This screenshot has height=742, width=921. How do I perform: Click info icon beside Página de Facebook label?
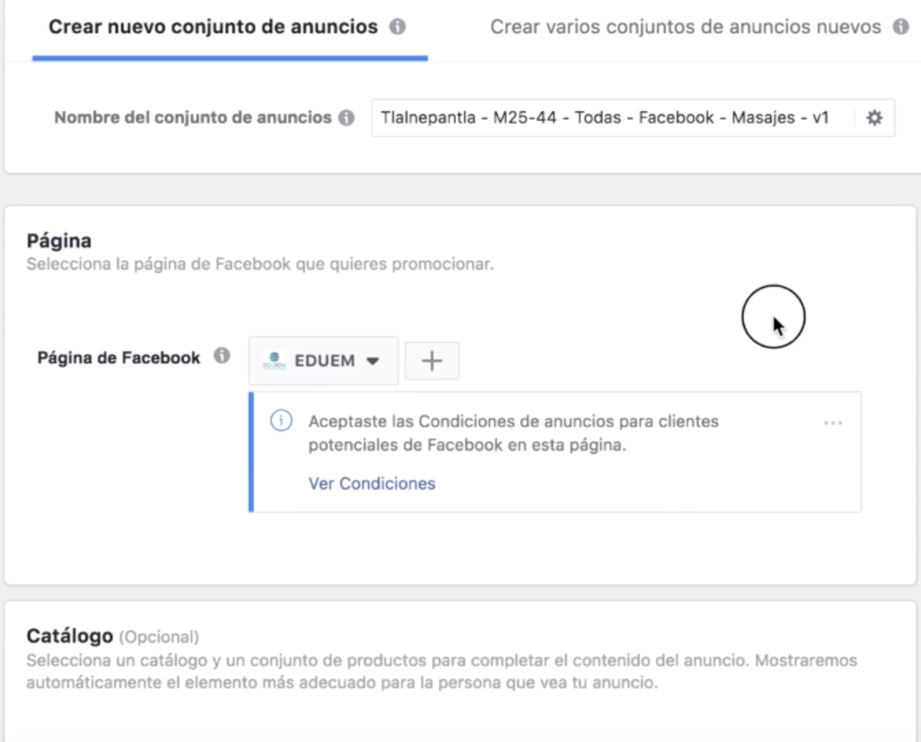tap(222, 357)
